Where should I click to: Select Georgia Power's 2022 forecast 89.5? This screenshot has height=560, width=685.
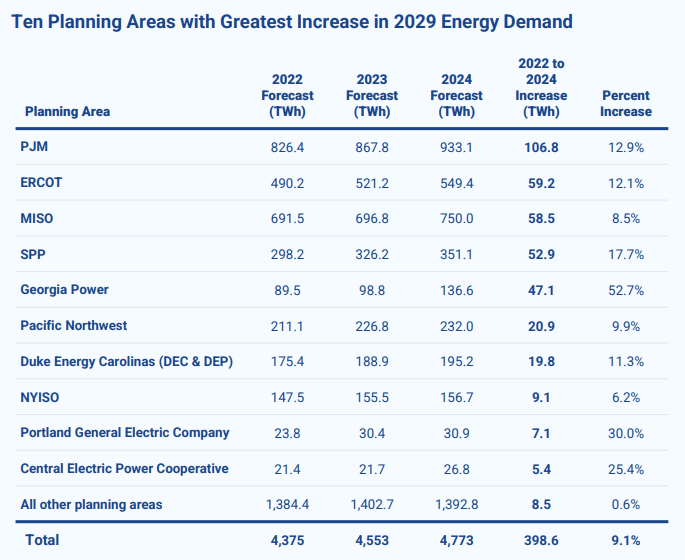pyautogui.click(x=287, y=290)
